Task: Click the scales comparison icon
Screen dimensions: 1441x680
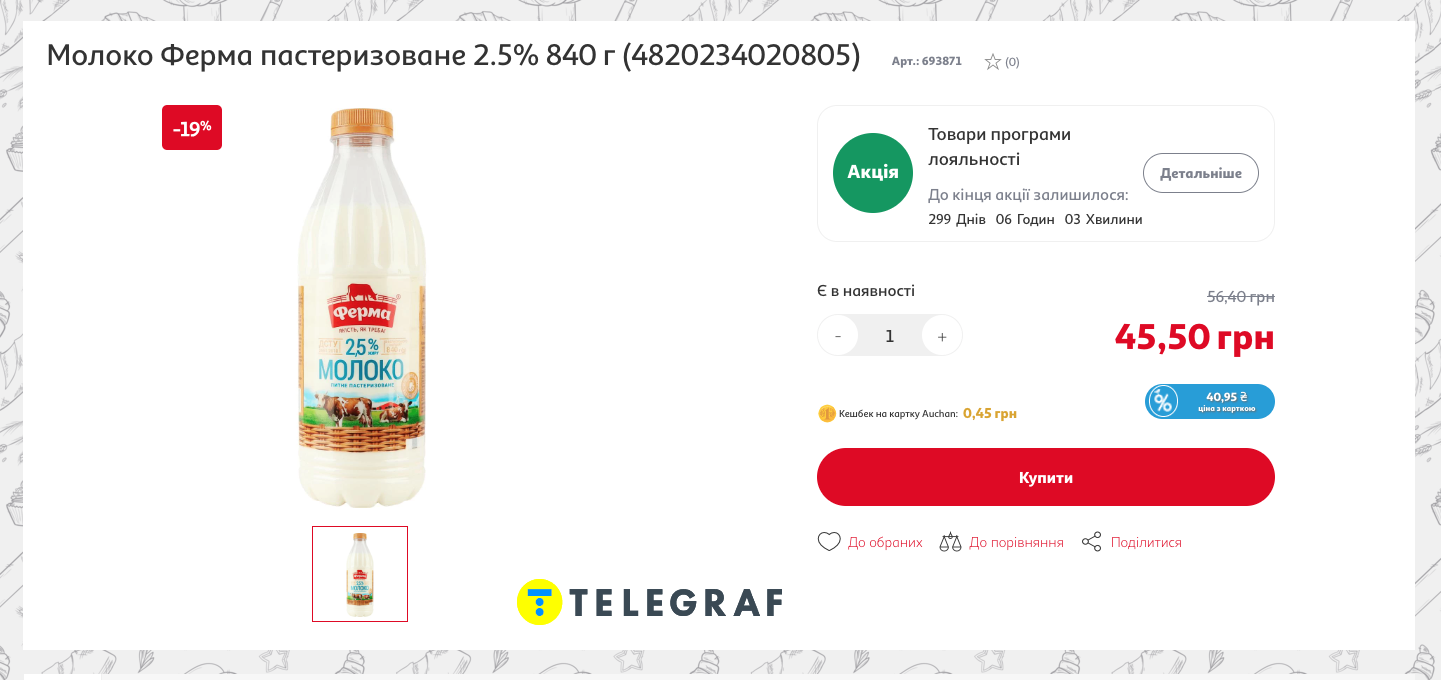Action: [950, 542]
